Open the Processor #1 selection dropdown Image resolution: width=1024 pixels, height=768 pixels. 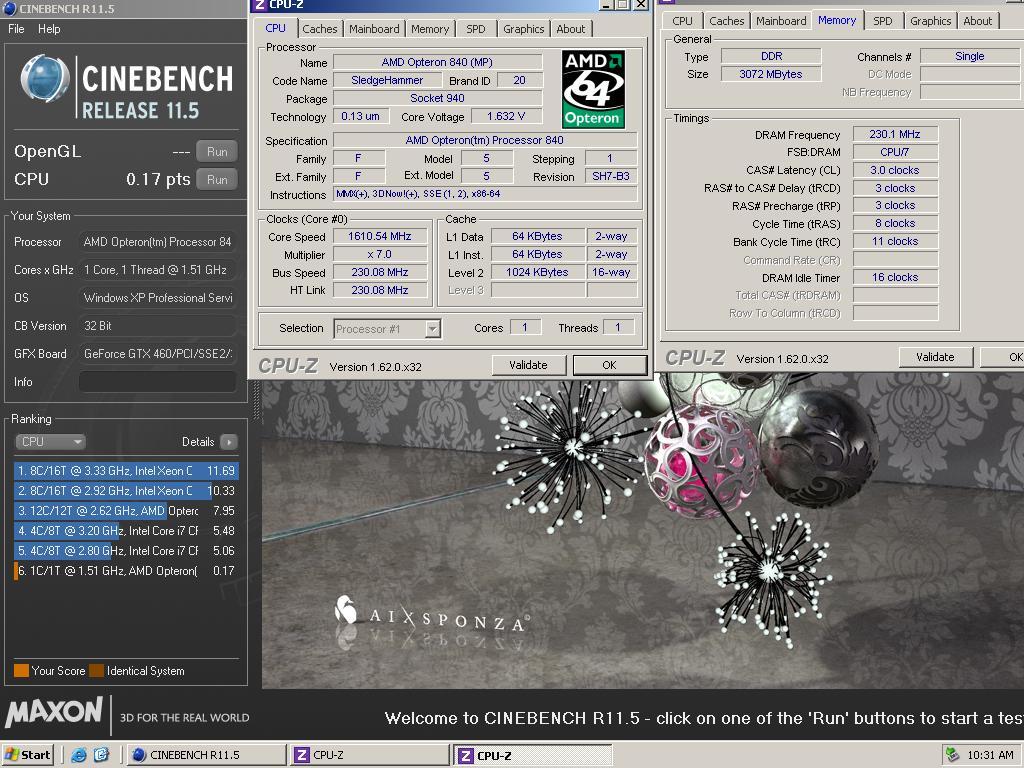point(387,329)
